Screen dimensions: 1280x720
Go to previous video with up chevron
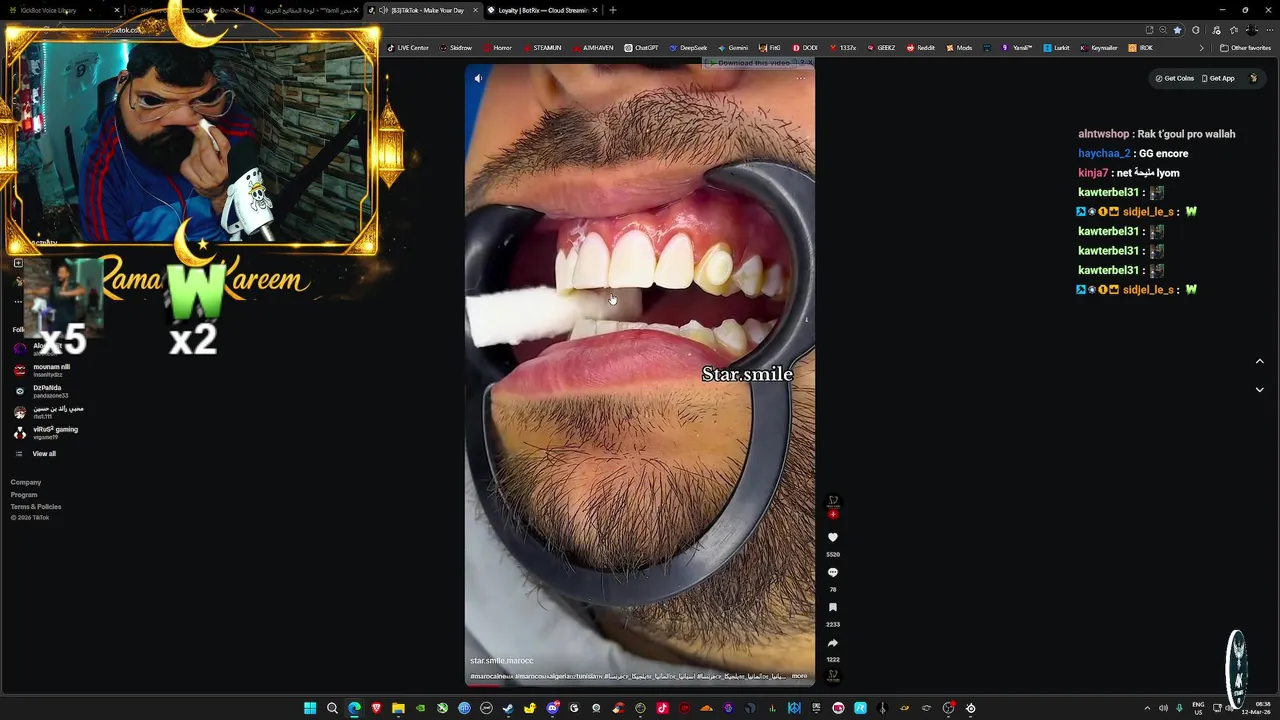[x=1259, y=361]
